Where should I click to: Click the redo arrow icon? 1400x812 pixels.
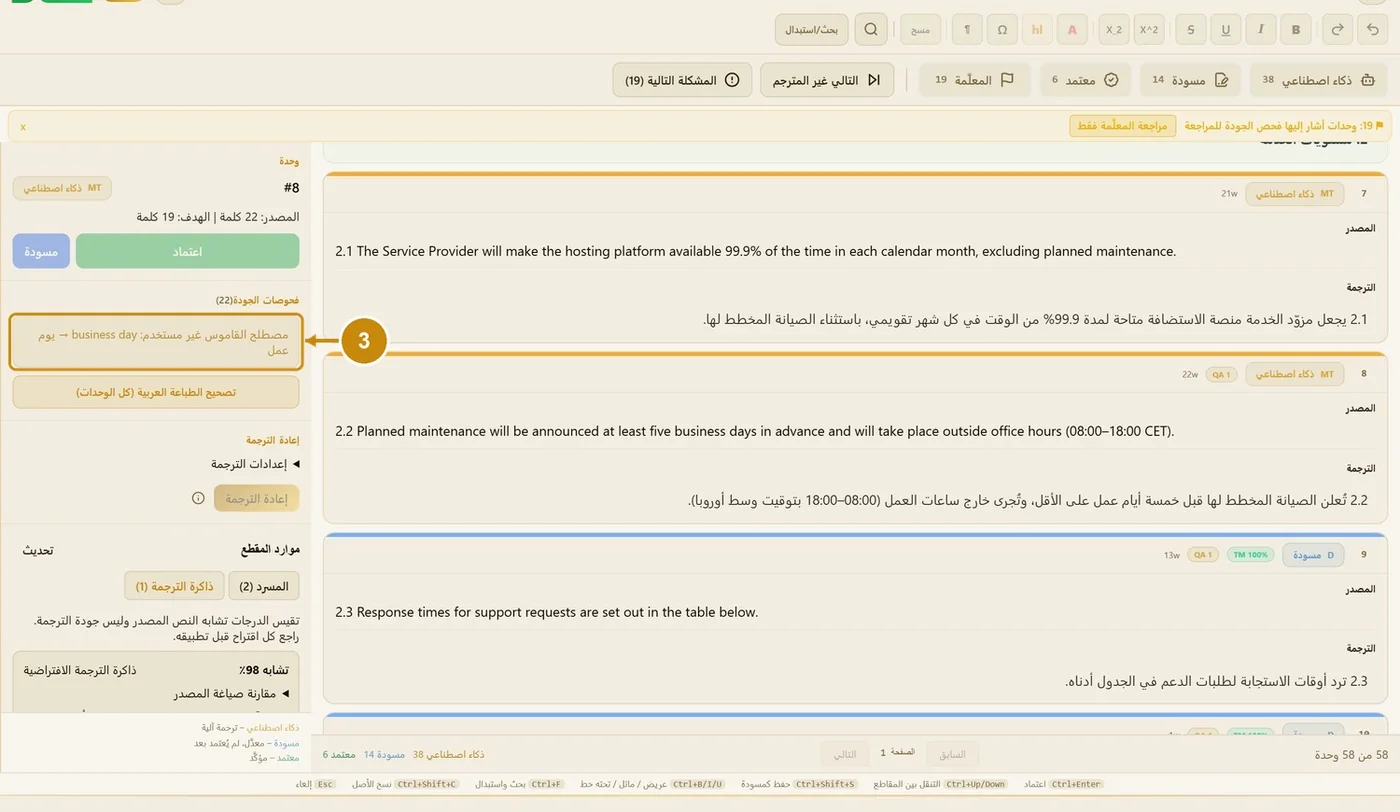pos(1337,30)
